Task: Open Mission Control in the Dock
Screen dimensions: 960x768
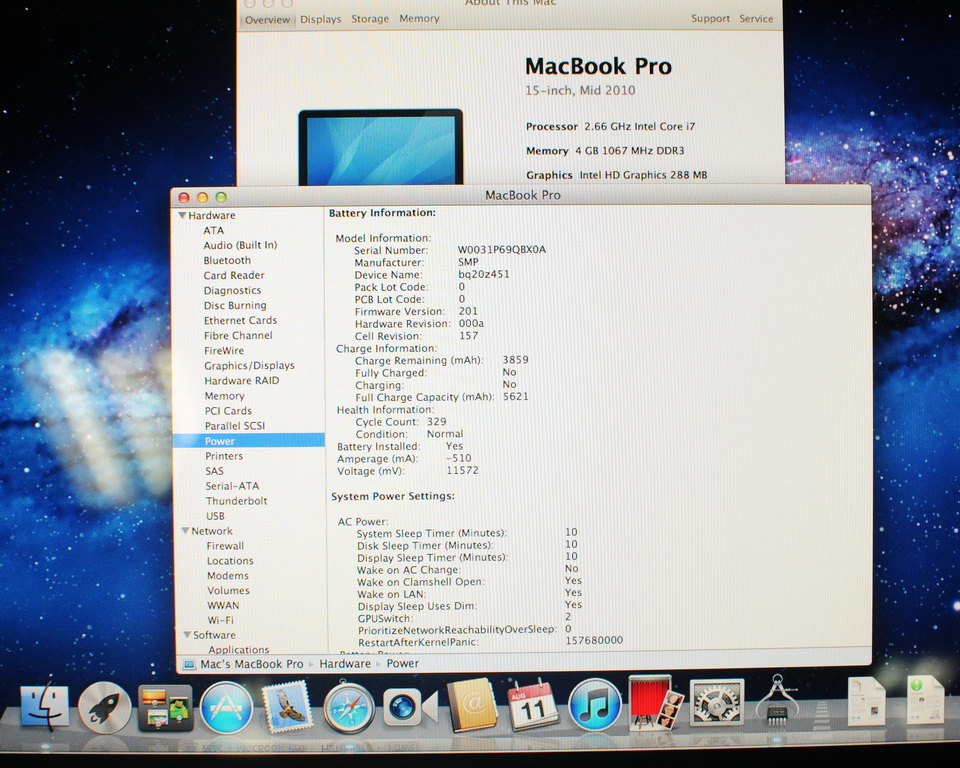Action: point(165,708)
